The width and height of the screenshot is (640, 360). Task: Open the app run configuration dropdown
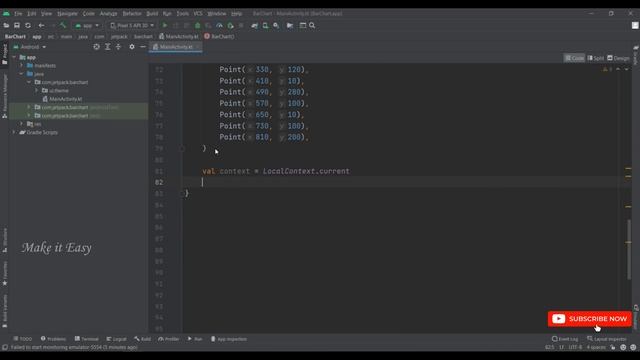(87, 25)
